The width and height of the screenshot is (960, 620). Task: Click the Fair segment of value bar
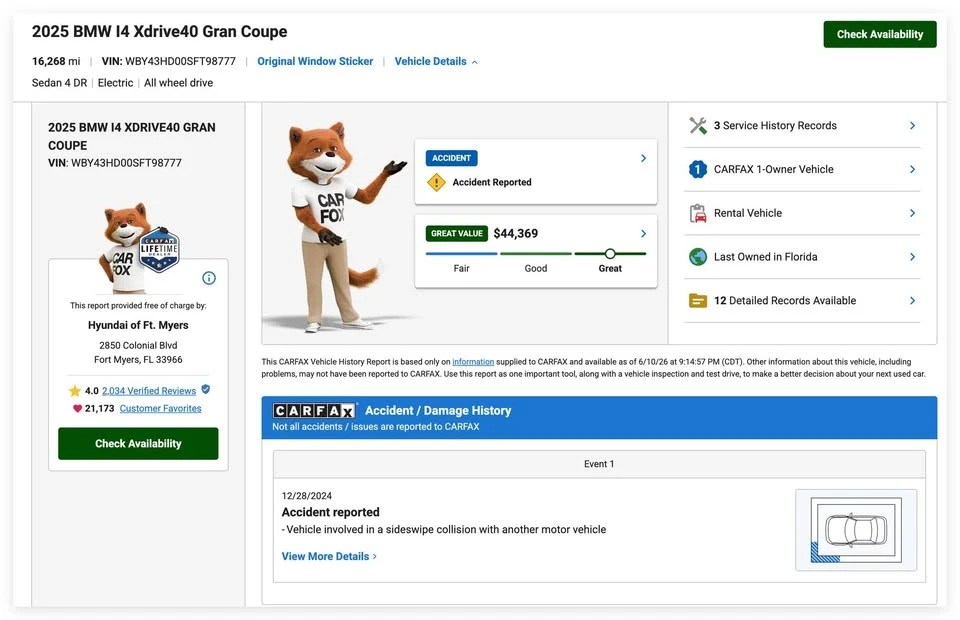[462, 253]
